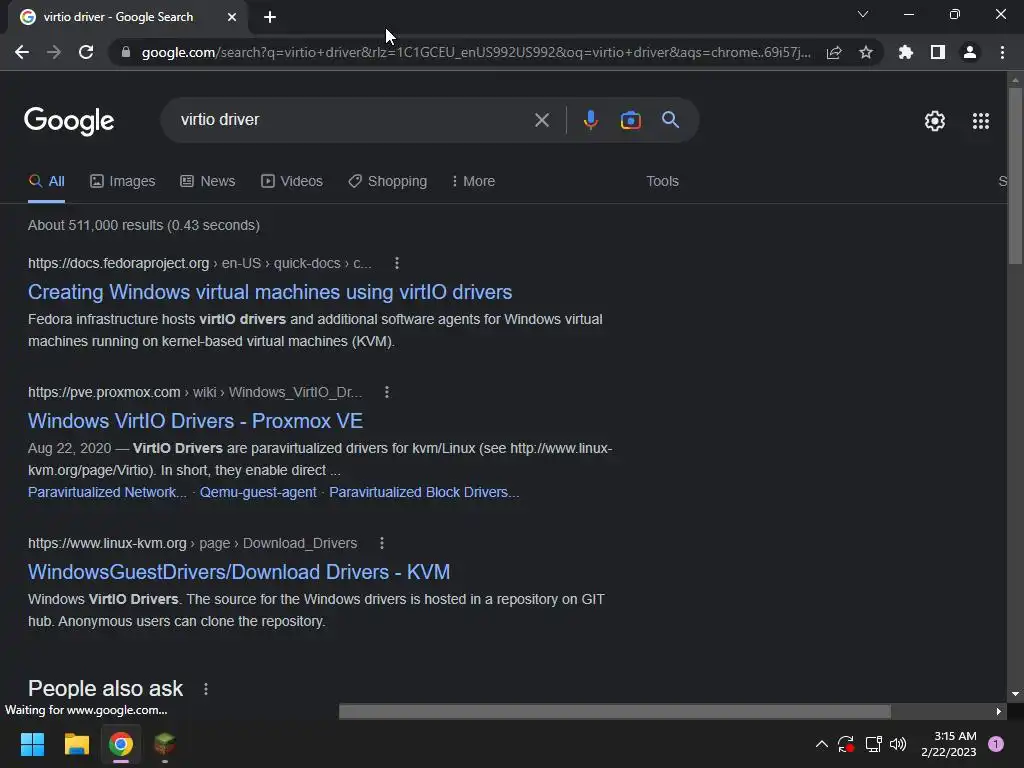Viewport: 1024px width, 768px height.
Task: Go back to the previous page
Action: tap(22, 52)
